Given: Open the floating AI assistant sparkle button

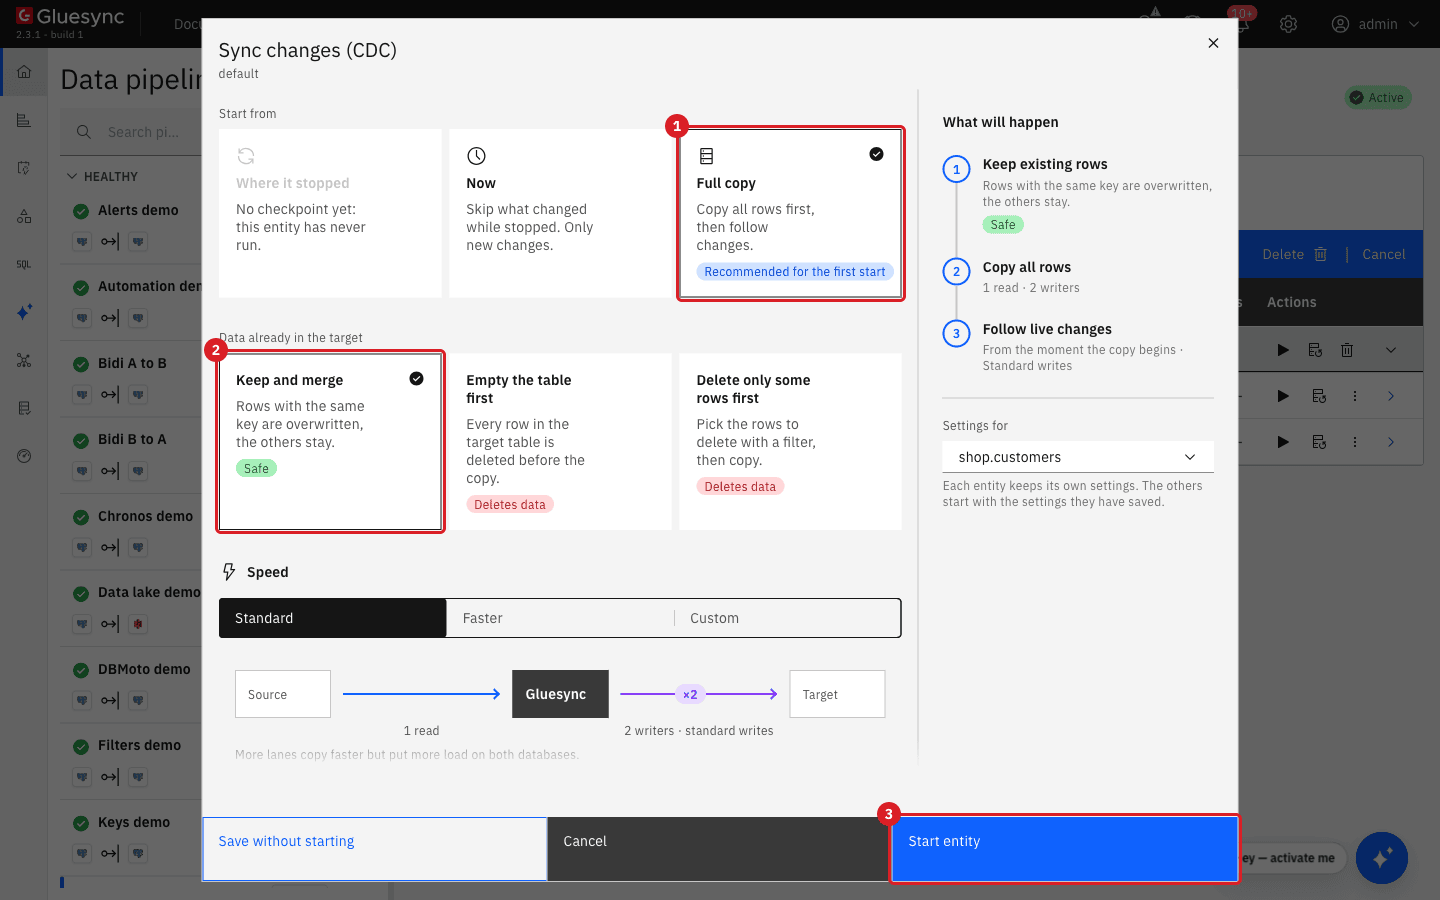Looking at the screenshot, I should (x=1382, y=858).
